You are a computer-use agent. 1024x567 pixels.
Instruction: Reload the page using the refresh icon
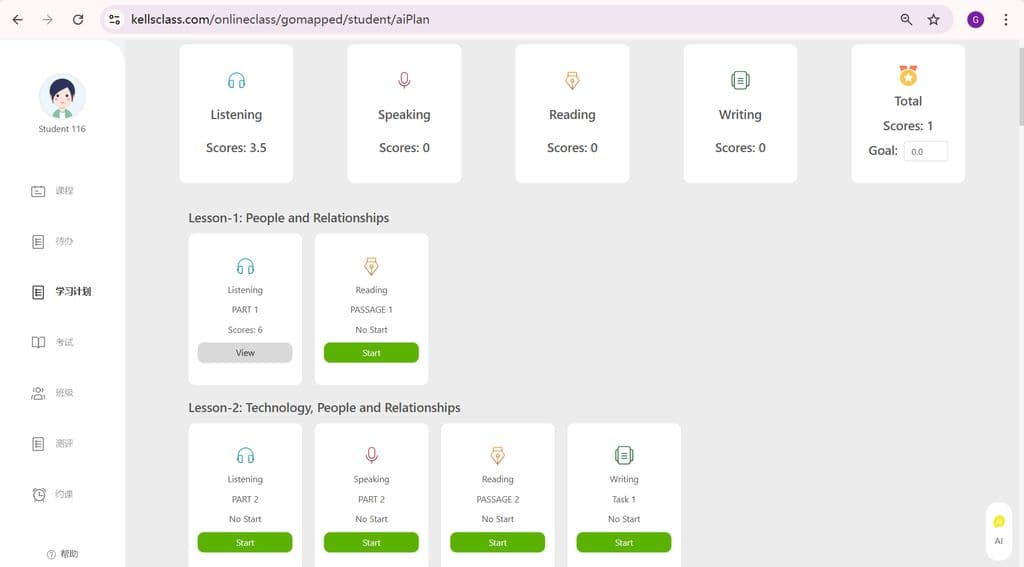pos(78,19)
